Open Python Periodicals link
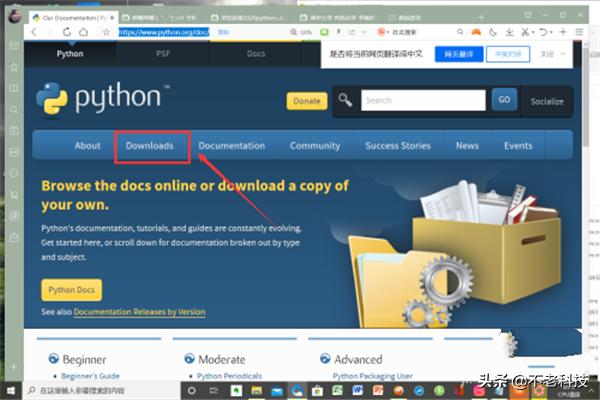The image size is (600, 400). pos(229,376)
